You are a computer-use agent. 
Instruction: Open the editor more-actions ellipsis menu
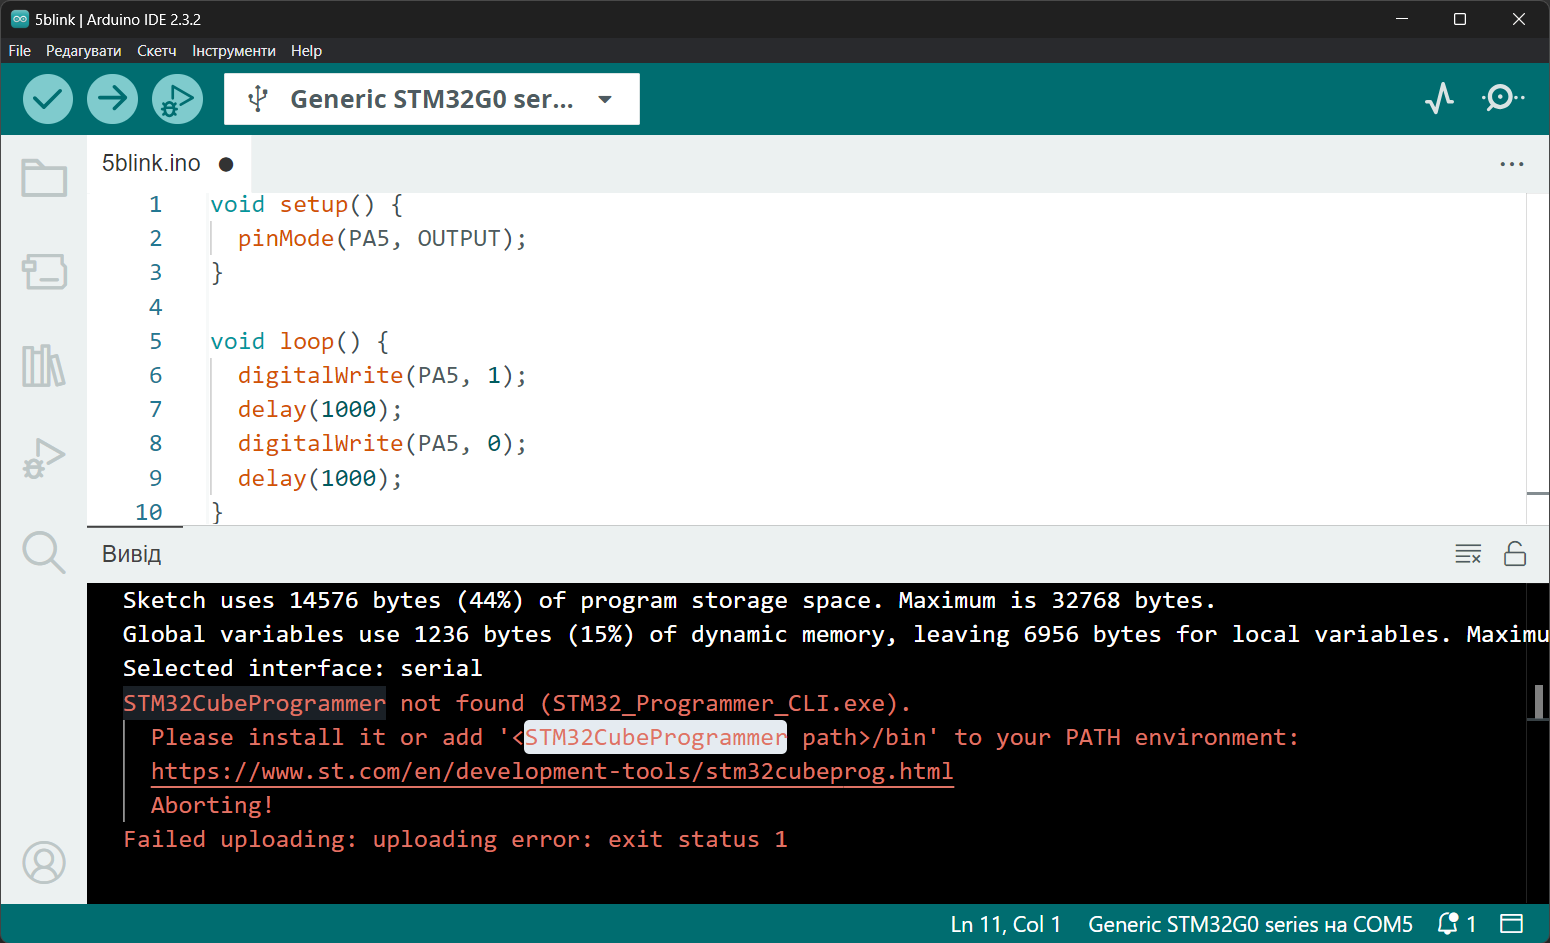[x=1512, y=164]
